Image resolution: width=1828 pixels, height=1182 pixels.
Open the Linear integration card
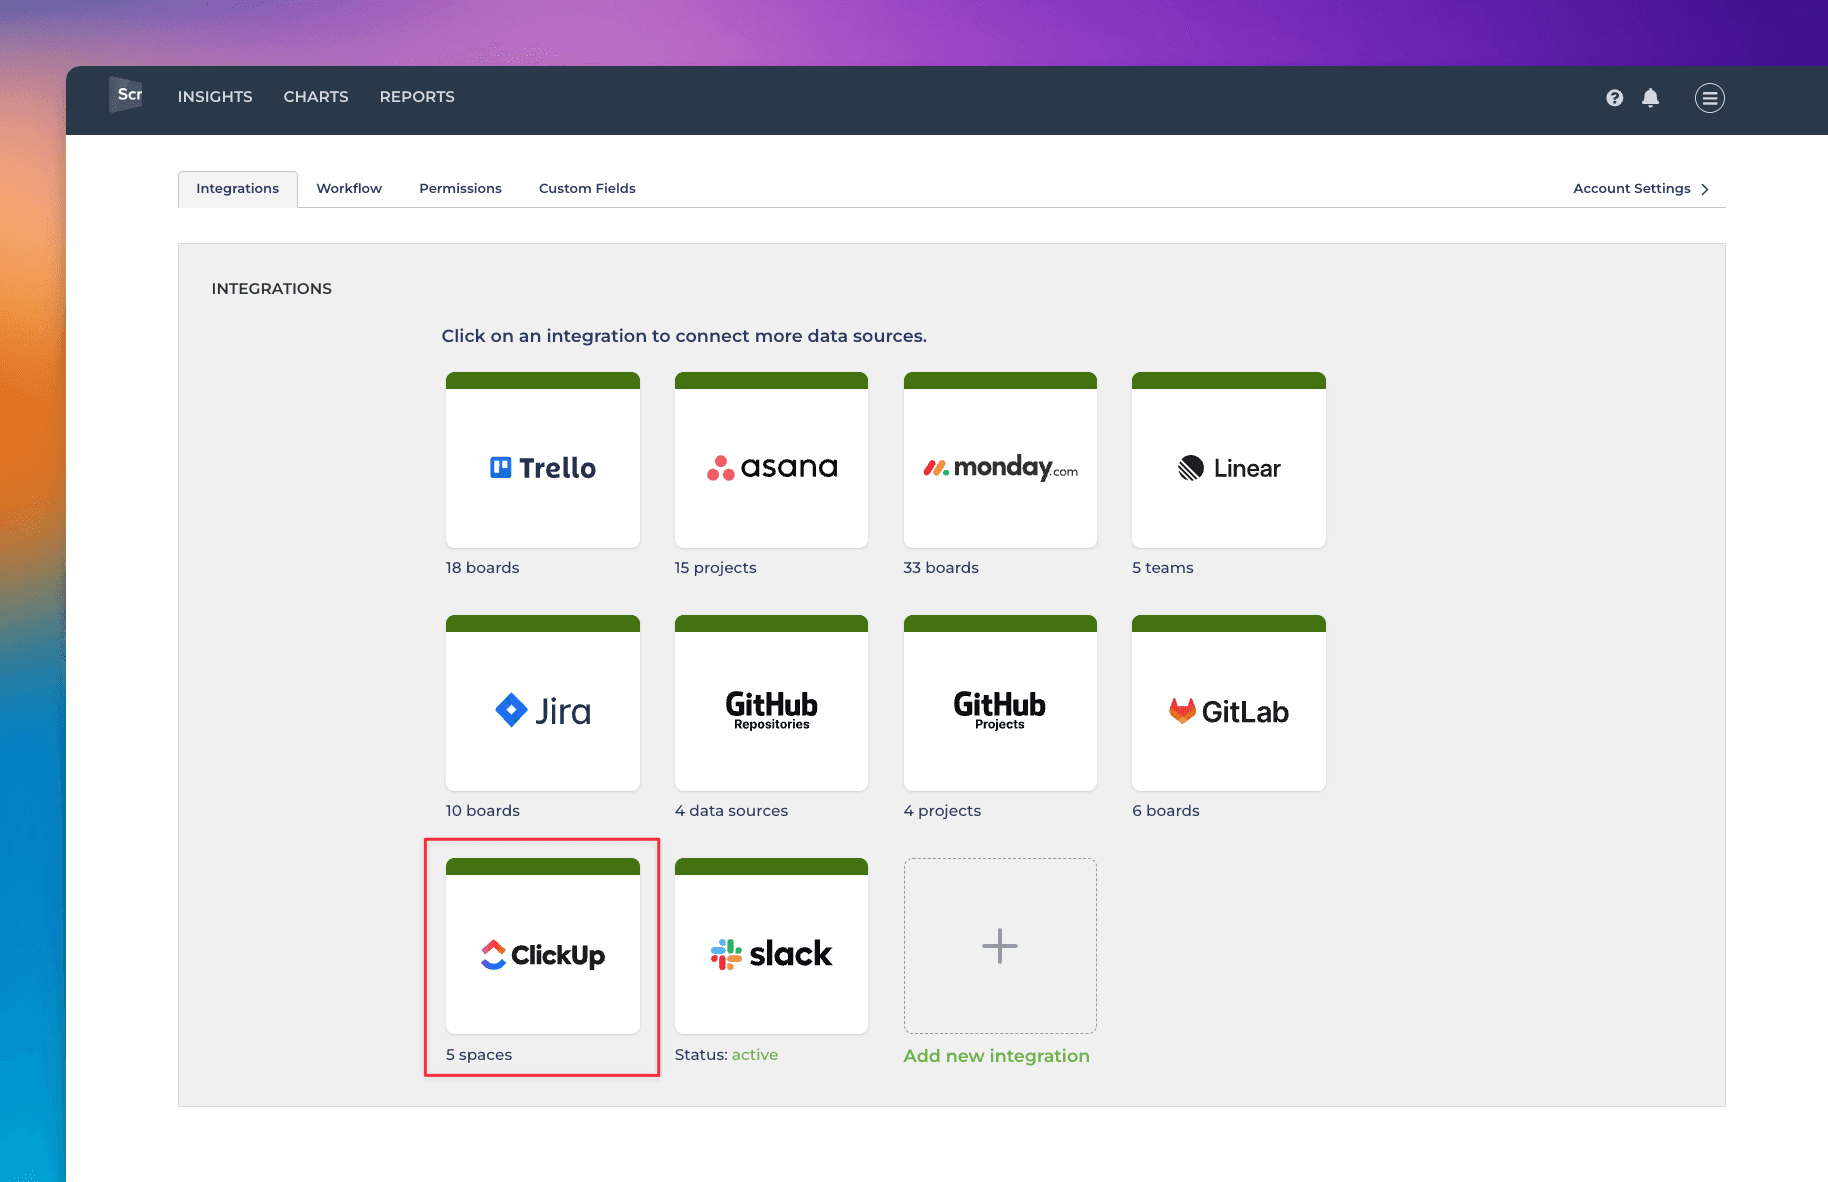[1229, 460]
